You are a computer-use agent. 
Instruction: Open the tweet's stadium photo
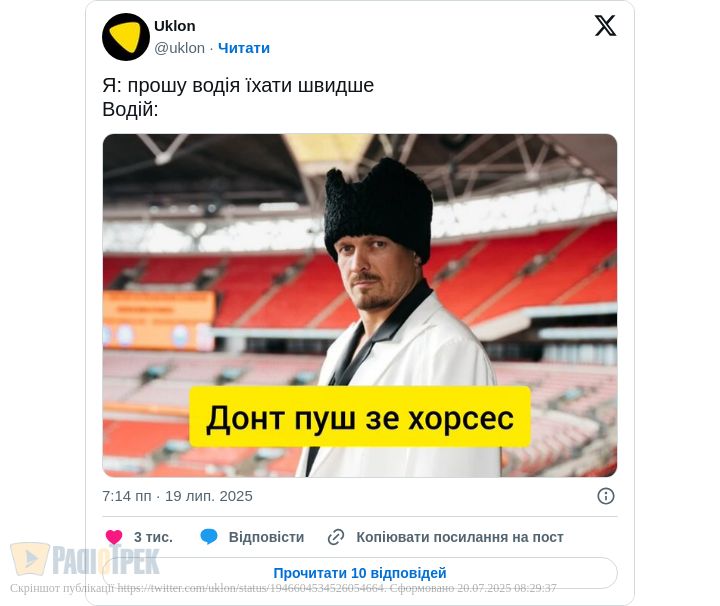(x=360, y=305)
